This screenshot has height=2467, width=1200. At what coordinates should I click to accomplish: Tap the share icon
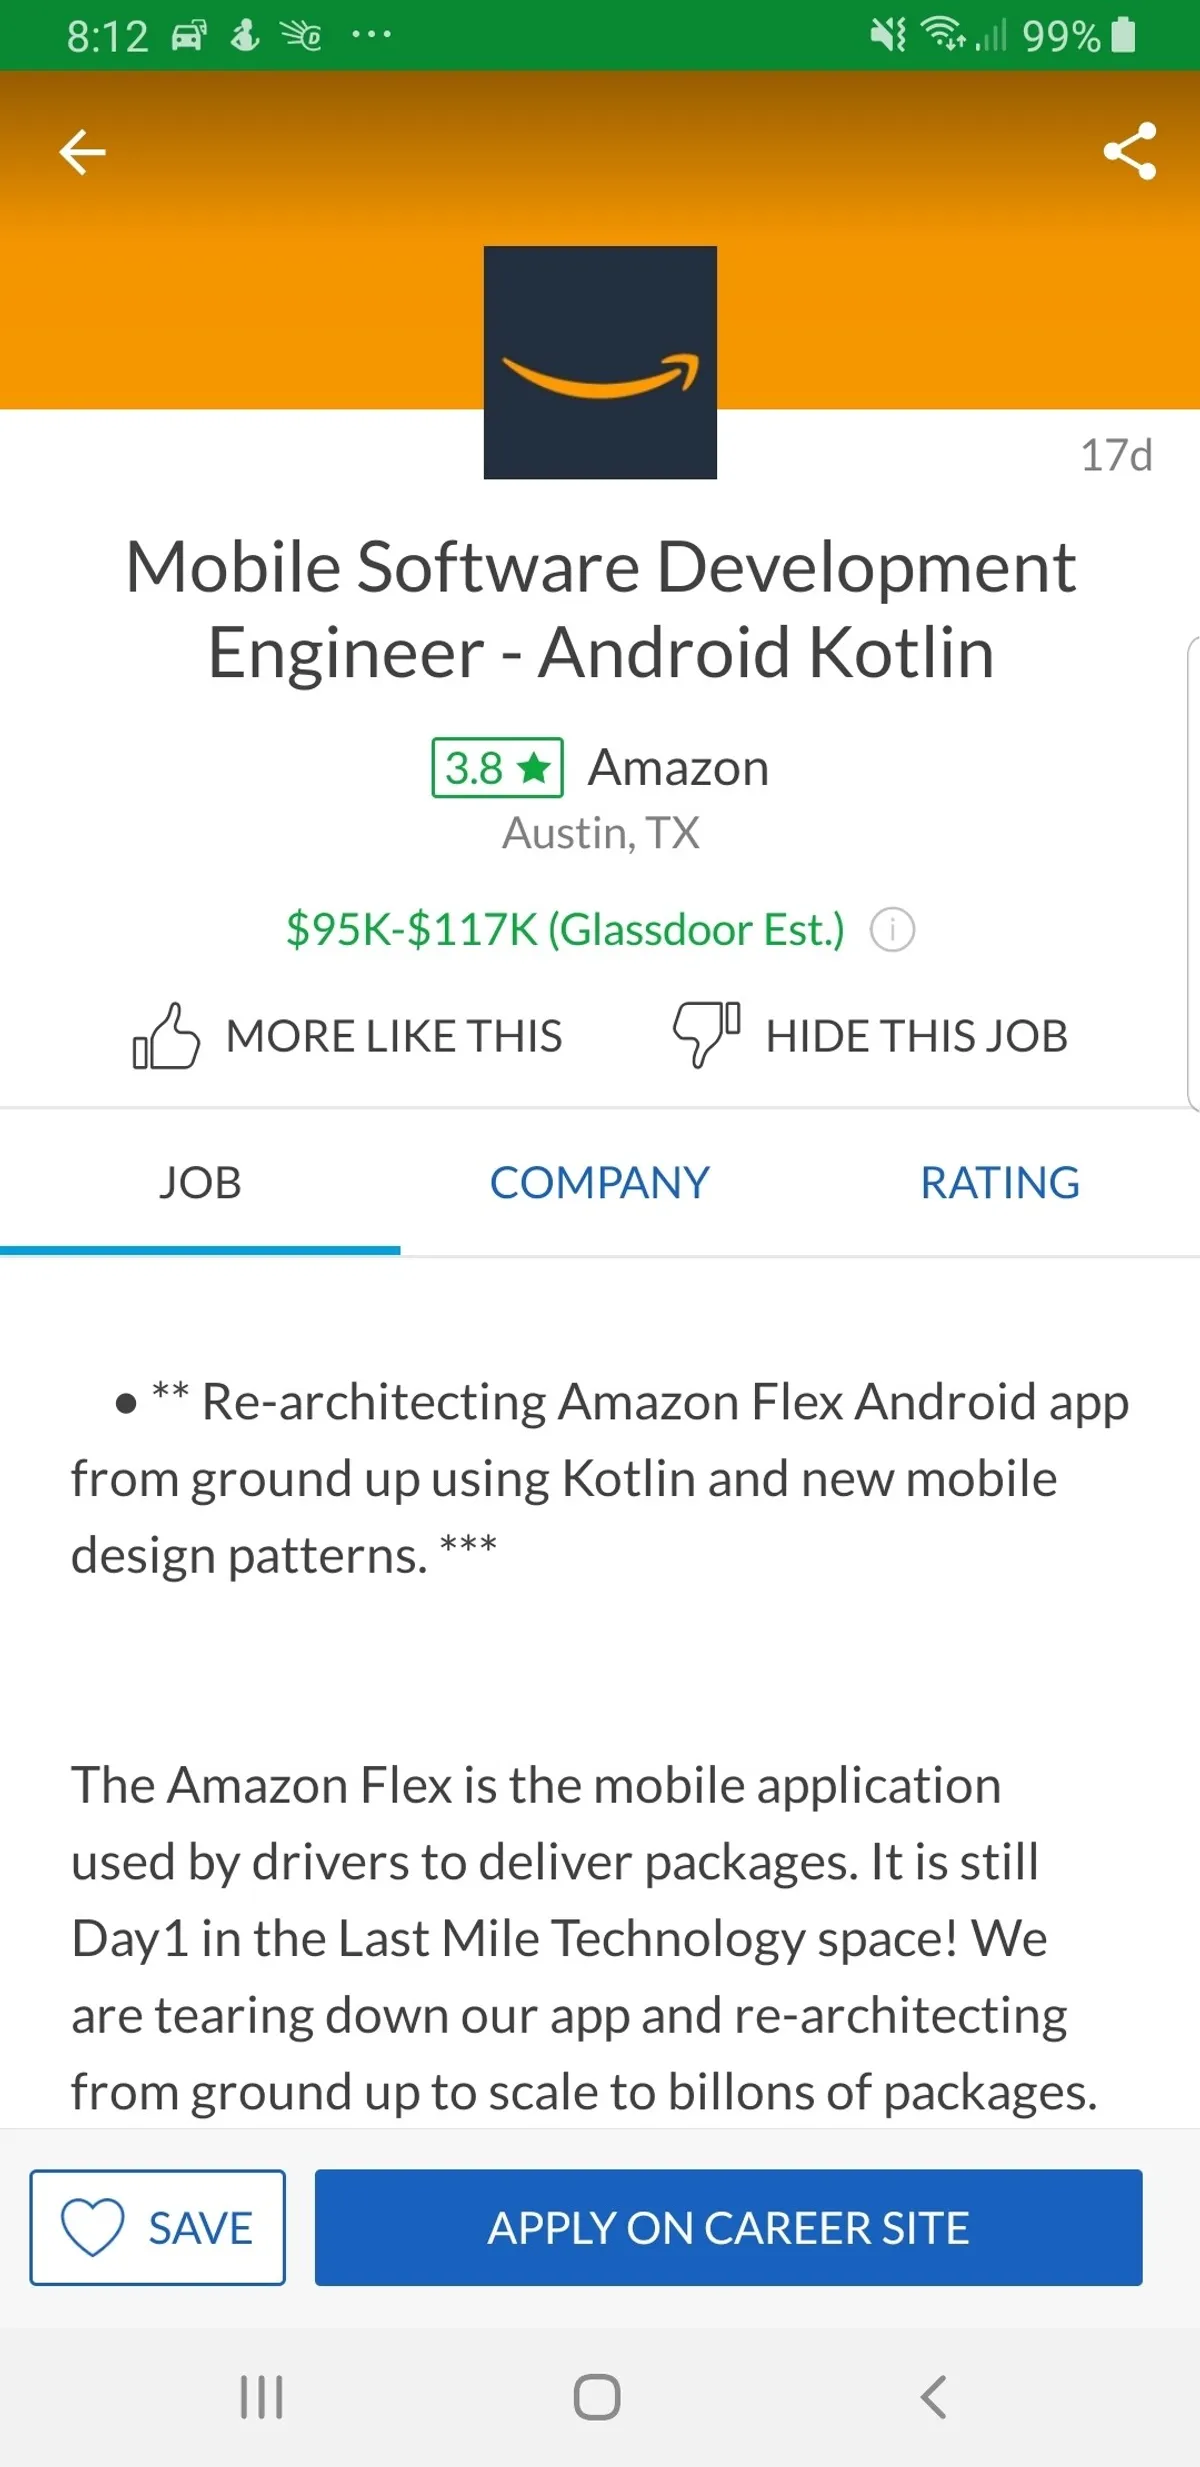(x=1129, y=152)
